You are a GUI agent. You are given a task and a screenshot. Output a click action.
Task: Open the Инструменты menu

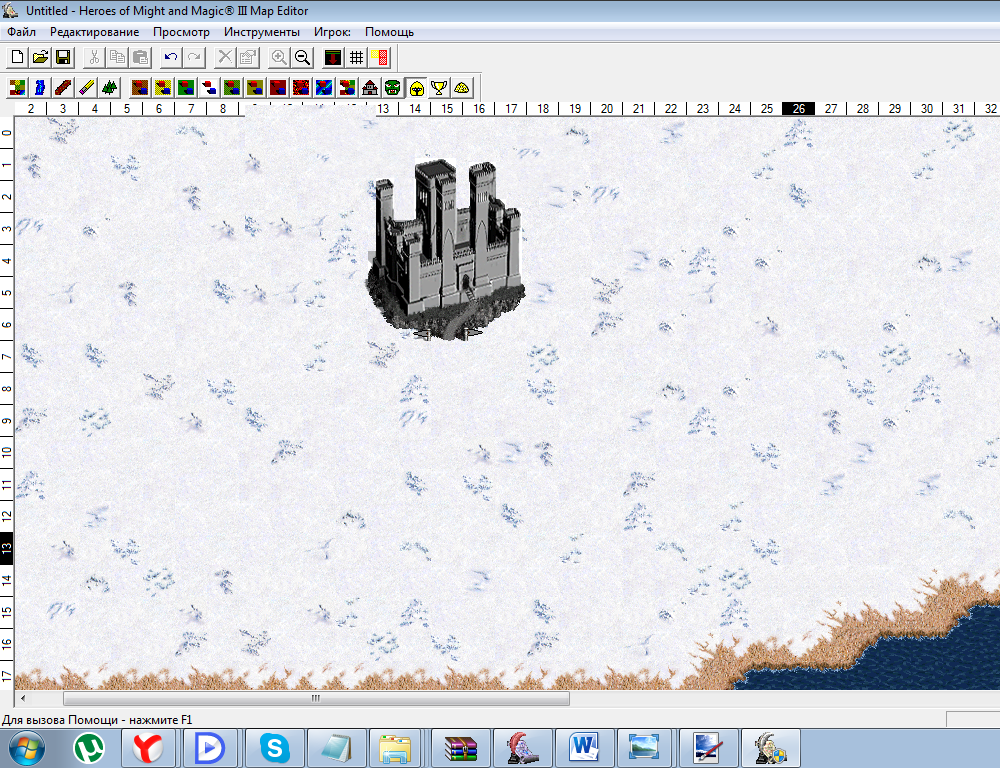pyautogui.click(x=261, y=32)
